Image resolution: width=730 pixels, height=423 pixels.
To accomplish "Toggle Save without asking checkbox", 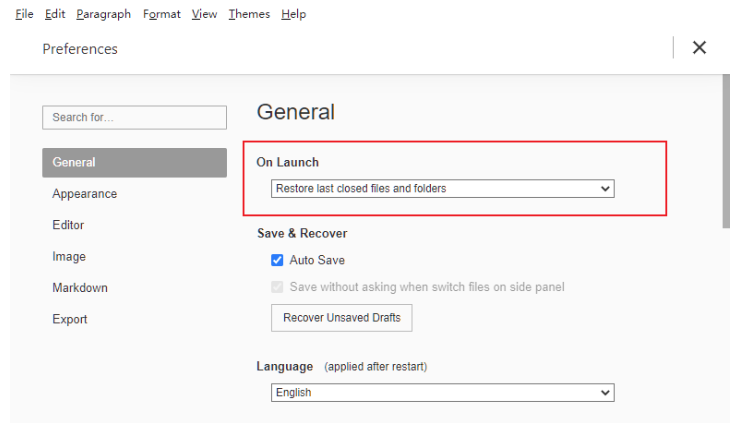I will [x=278, y=287].
